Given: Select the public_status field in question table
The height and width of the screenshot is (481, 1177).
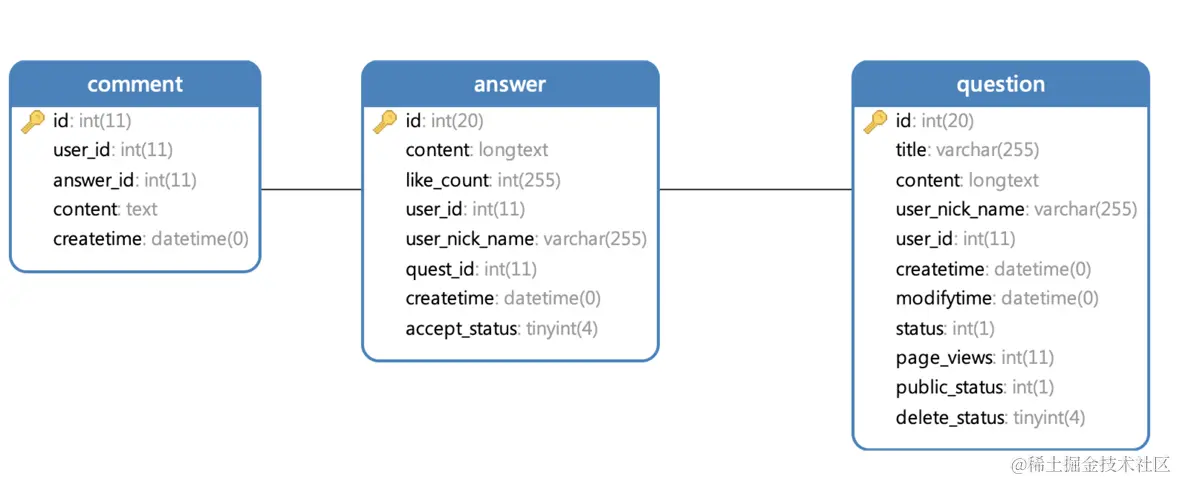Looking at the screenshot, I should coord(950,387).
